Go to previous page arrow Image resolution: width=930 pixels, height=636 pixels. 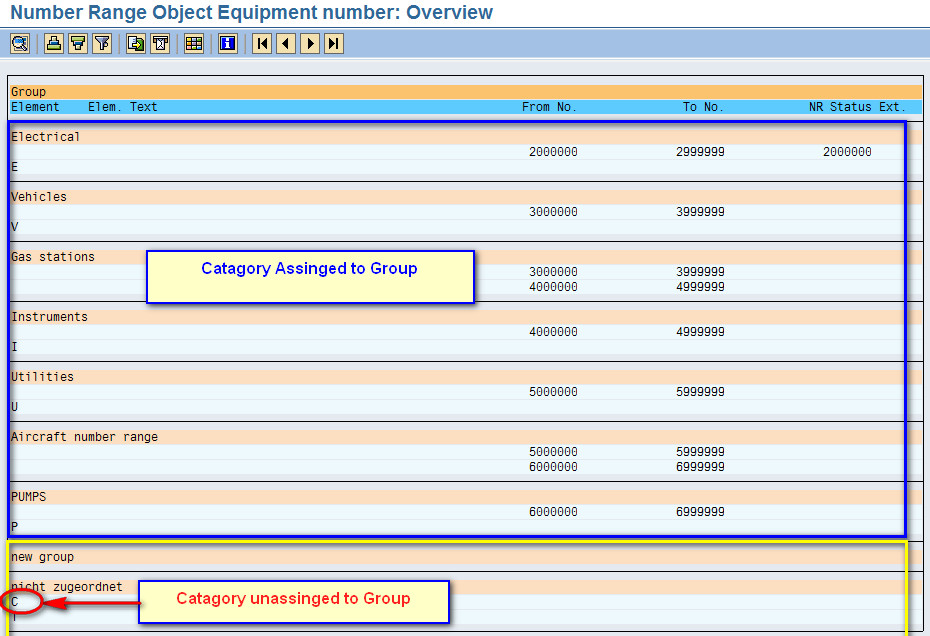tap(285, 43)
